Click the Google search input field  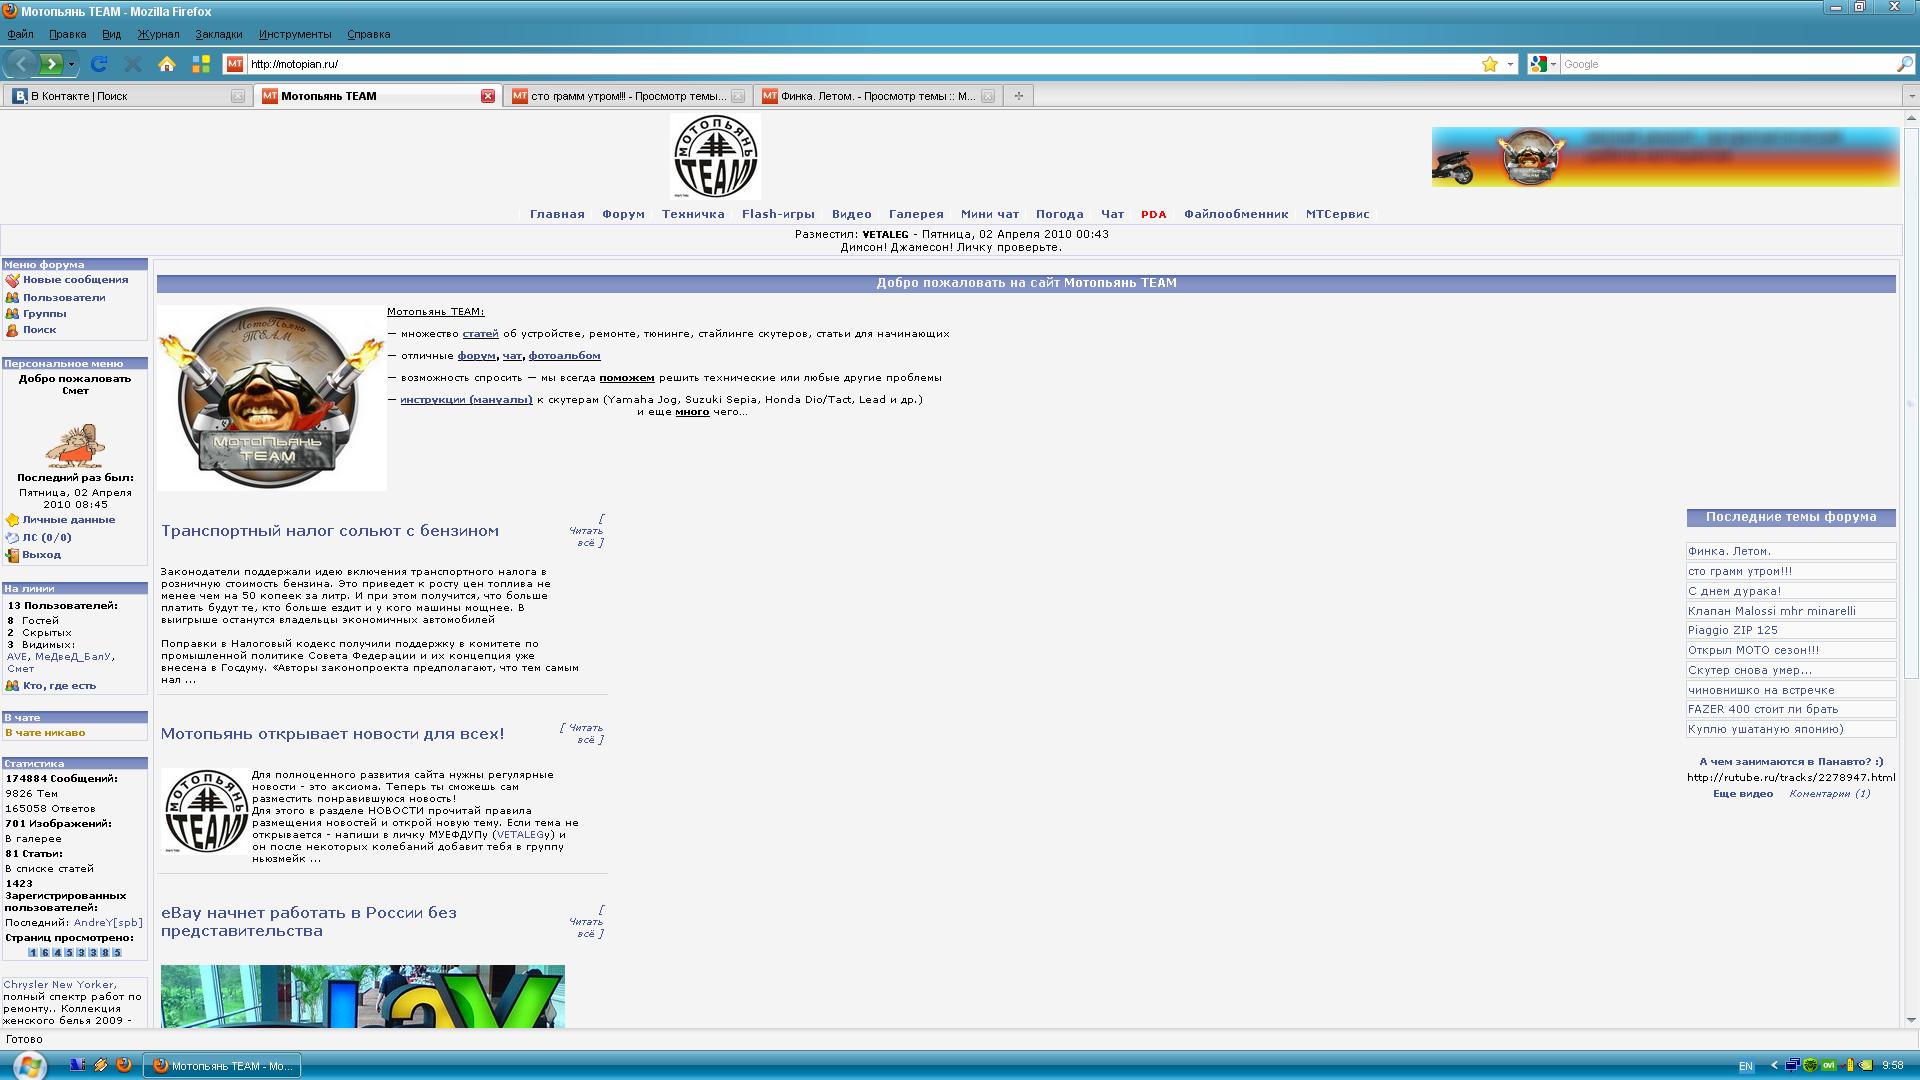pyautogui.click(x=1727, y=64)
